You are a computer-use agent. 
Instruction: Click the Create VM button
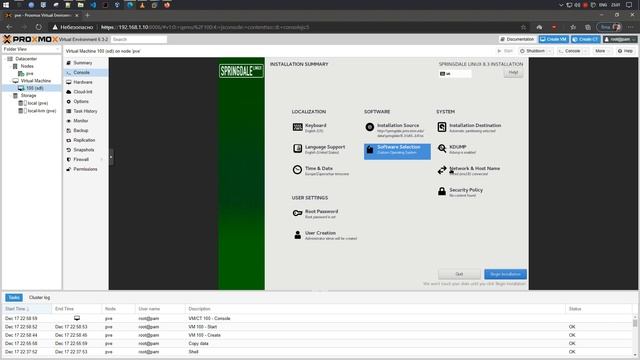point(553,39)
